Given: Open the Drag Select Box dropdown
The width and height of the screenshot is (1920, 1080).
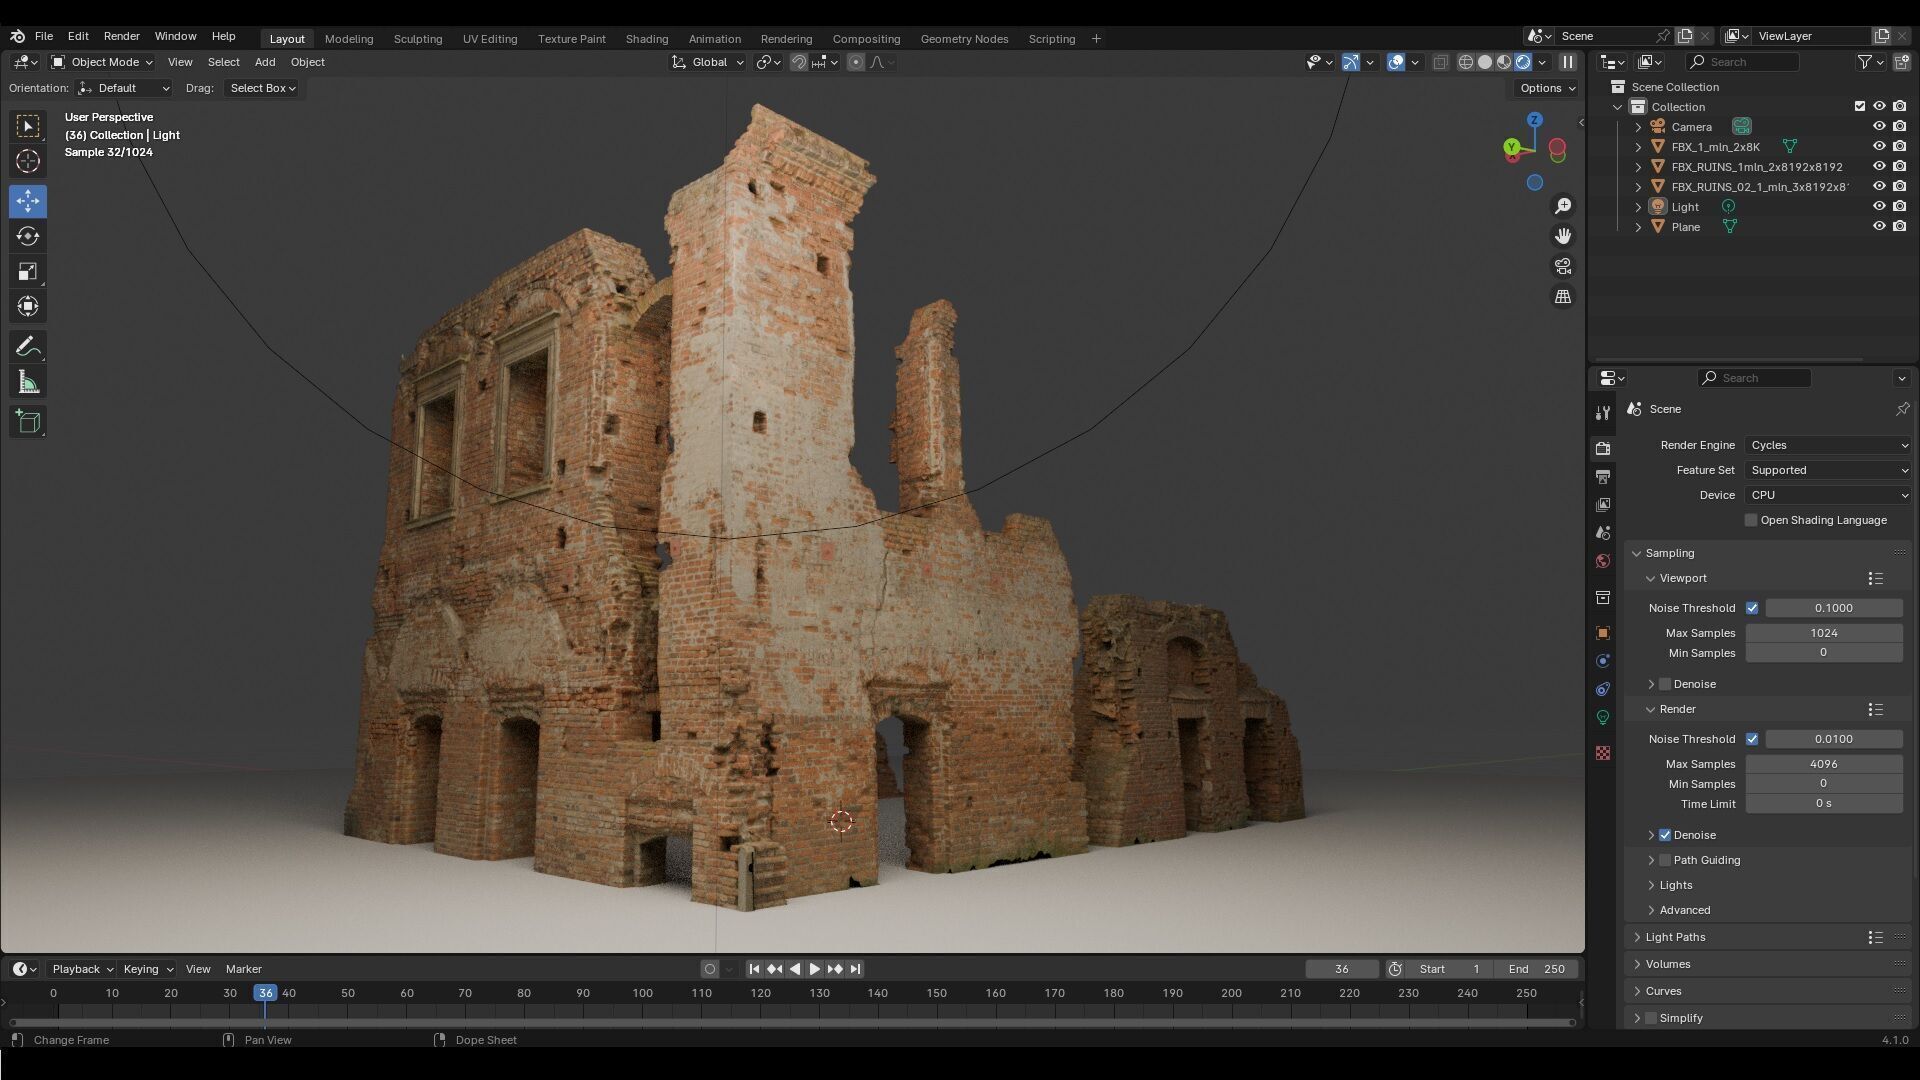Looking at the screenshot, I should tap(262, 88).
